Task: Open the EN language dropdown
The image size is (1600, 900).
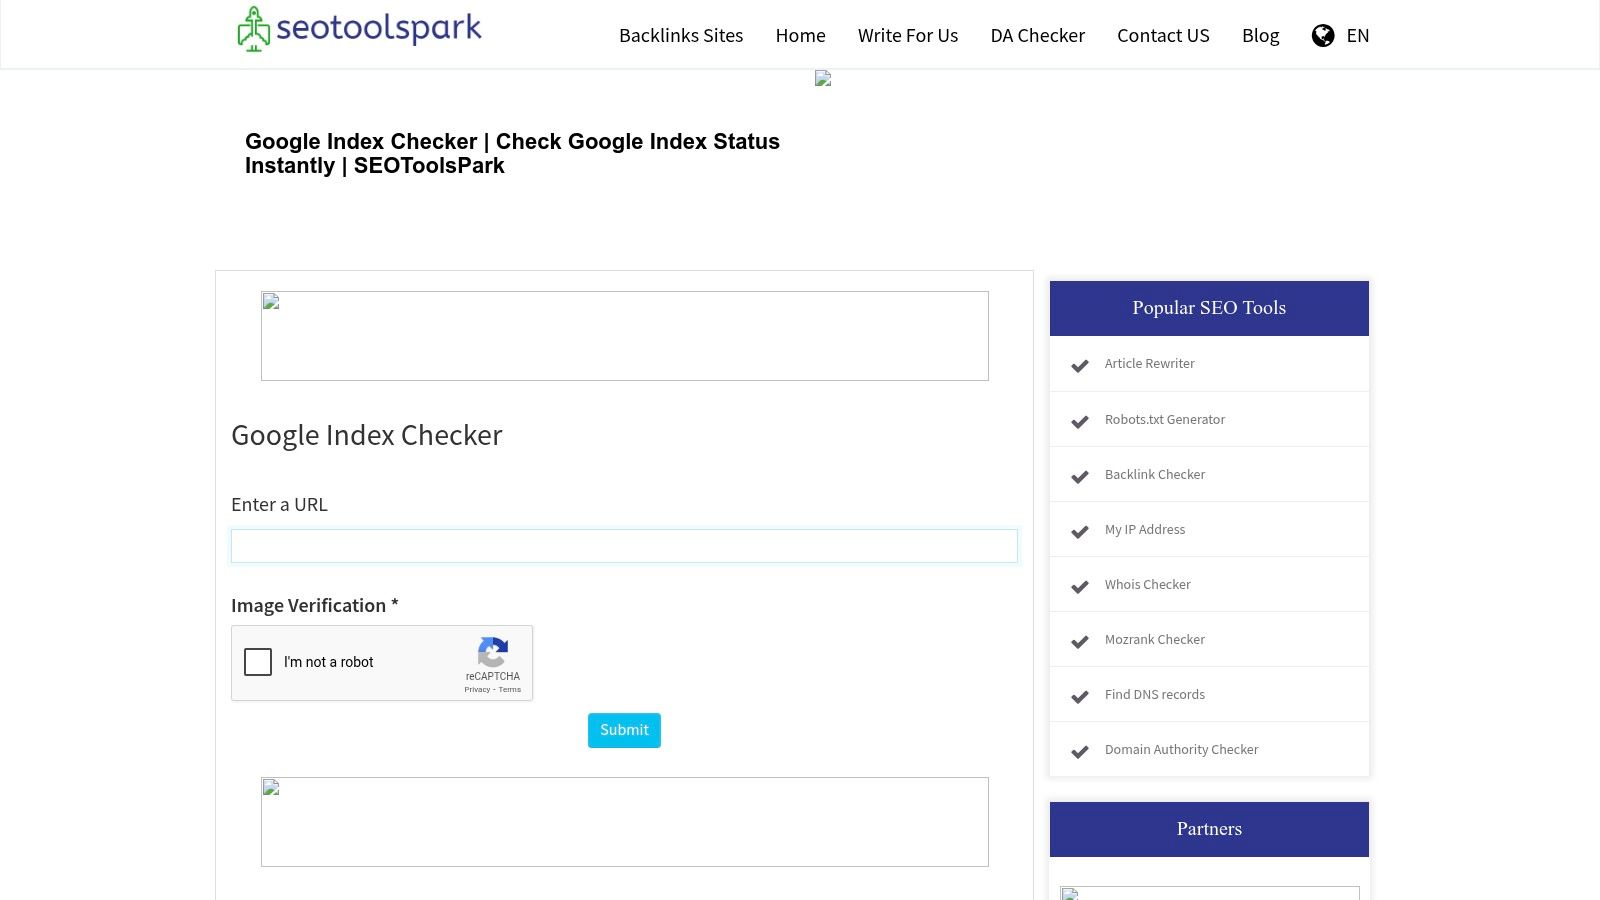Action: click(x=1358, y=35)
